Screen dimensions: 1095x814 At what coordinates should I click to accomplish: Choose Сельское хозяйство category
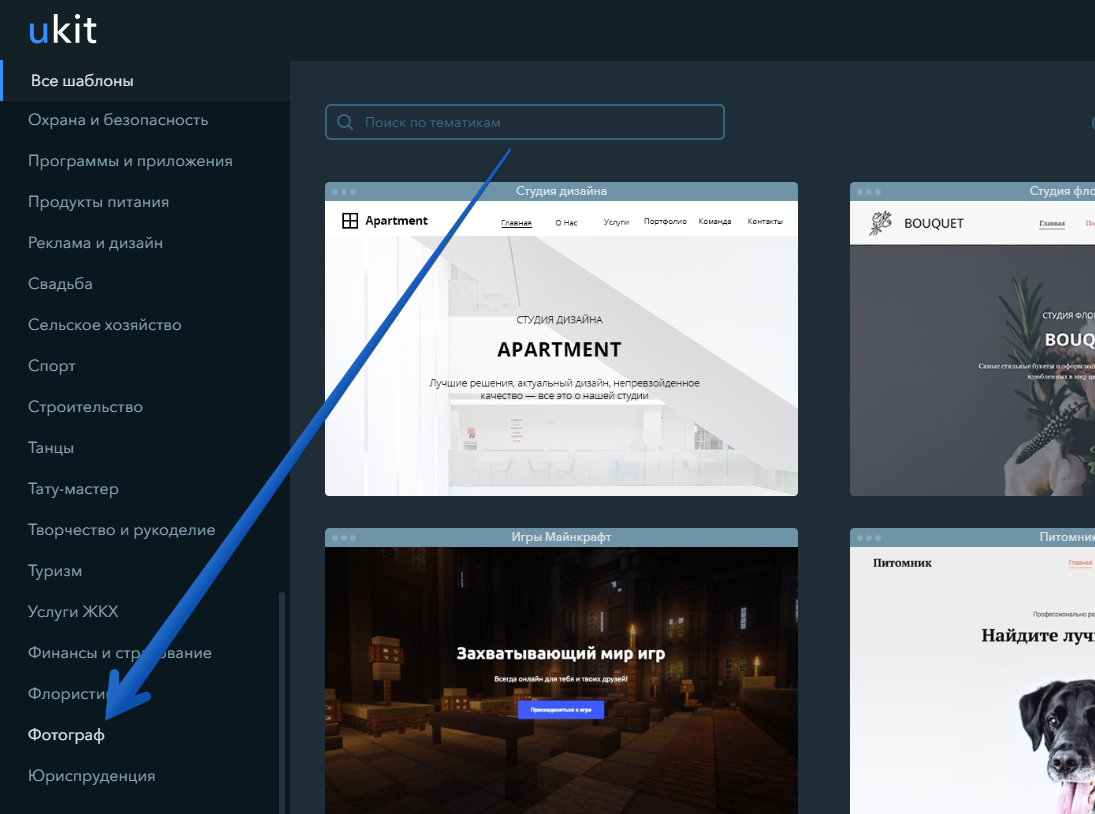point(105,325)
